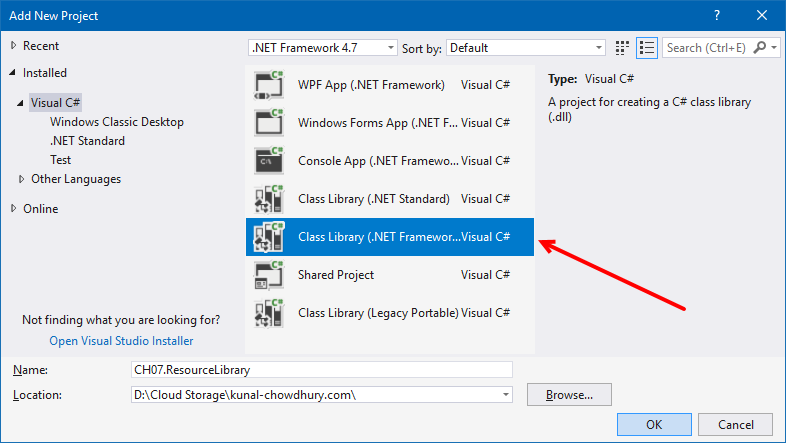Click the Name field containing CH07.ResourceLibrary
786x443 pixels.
(x=322, y=370)
